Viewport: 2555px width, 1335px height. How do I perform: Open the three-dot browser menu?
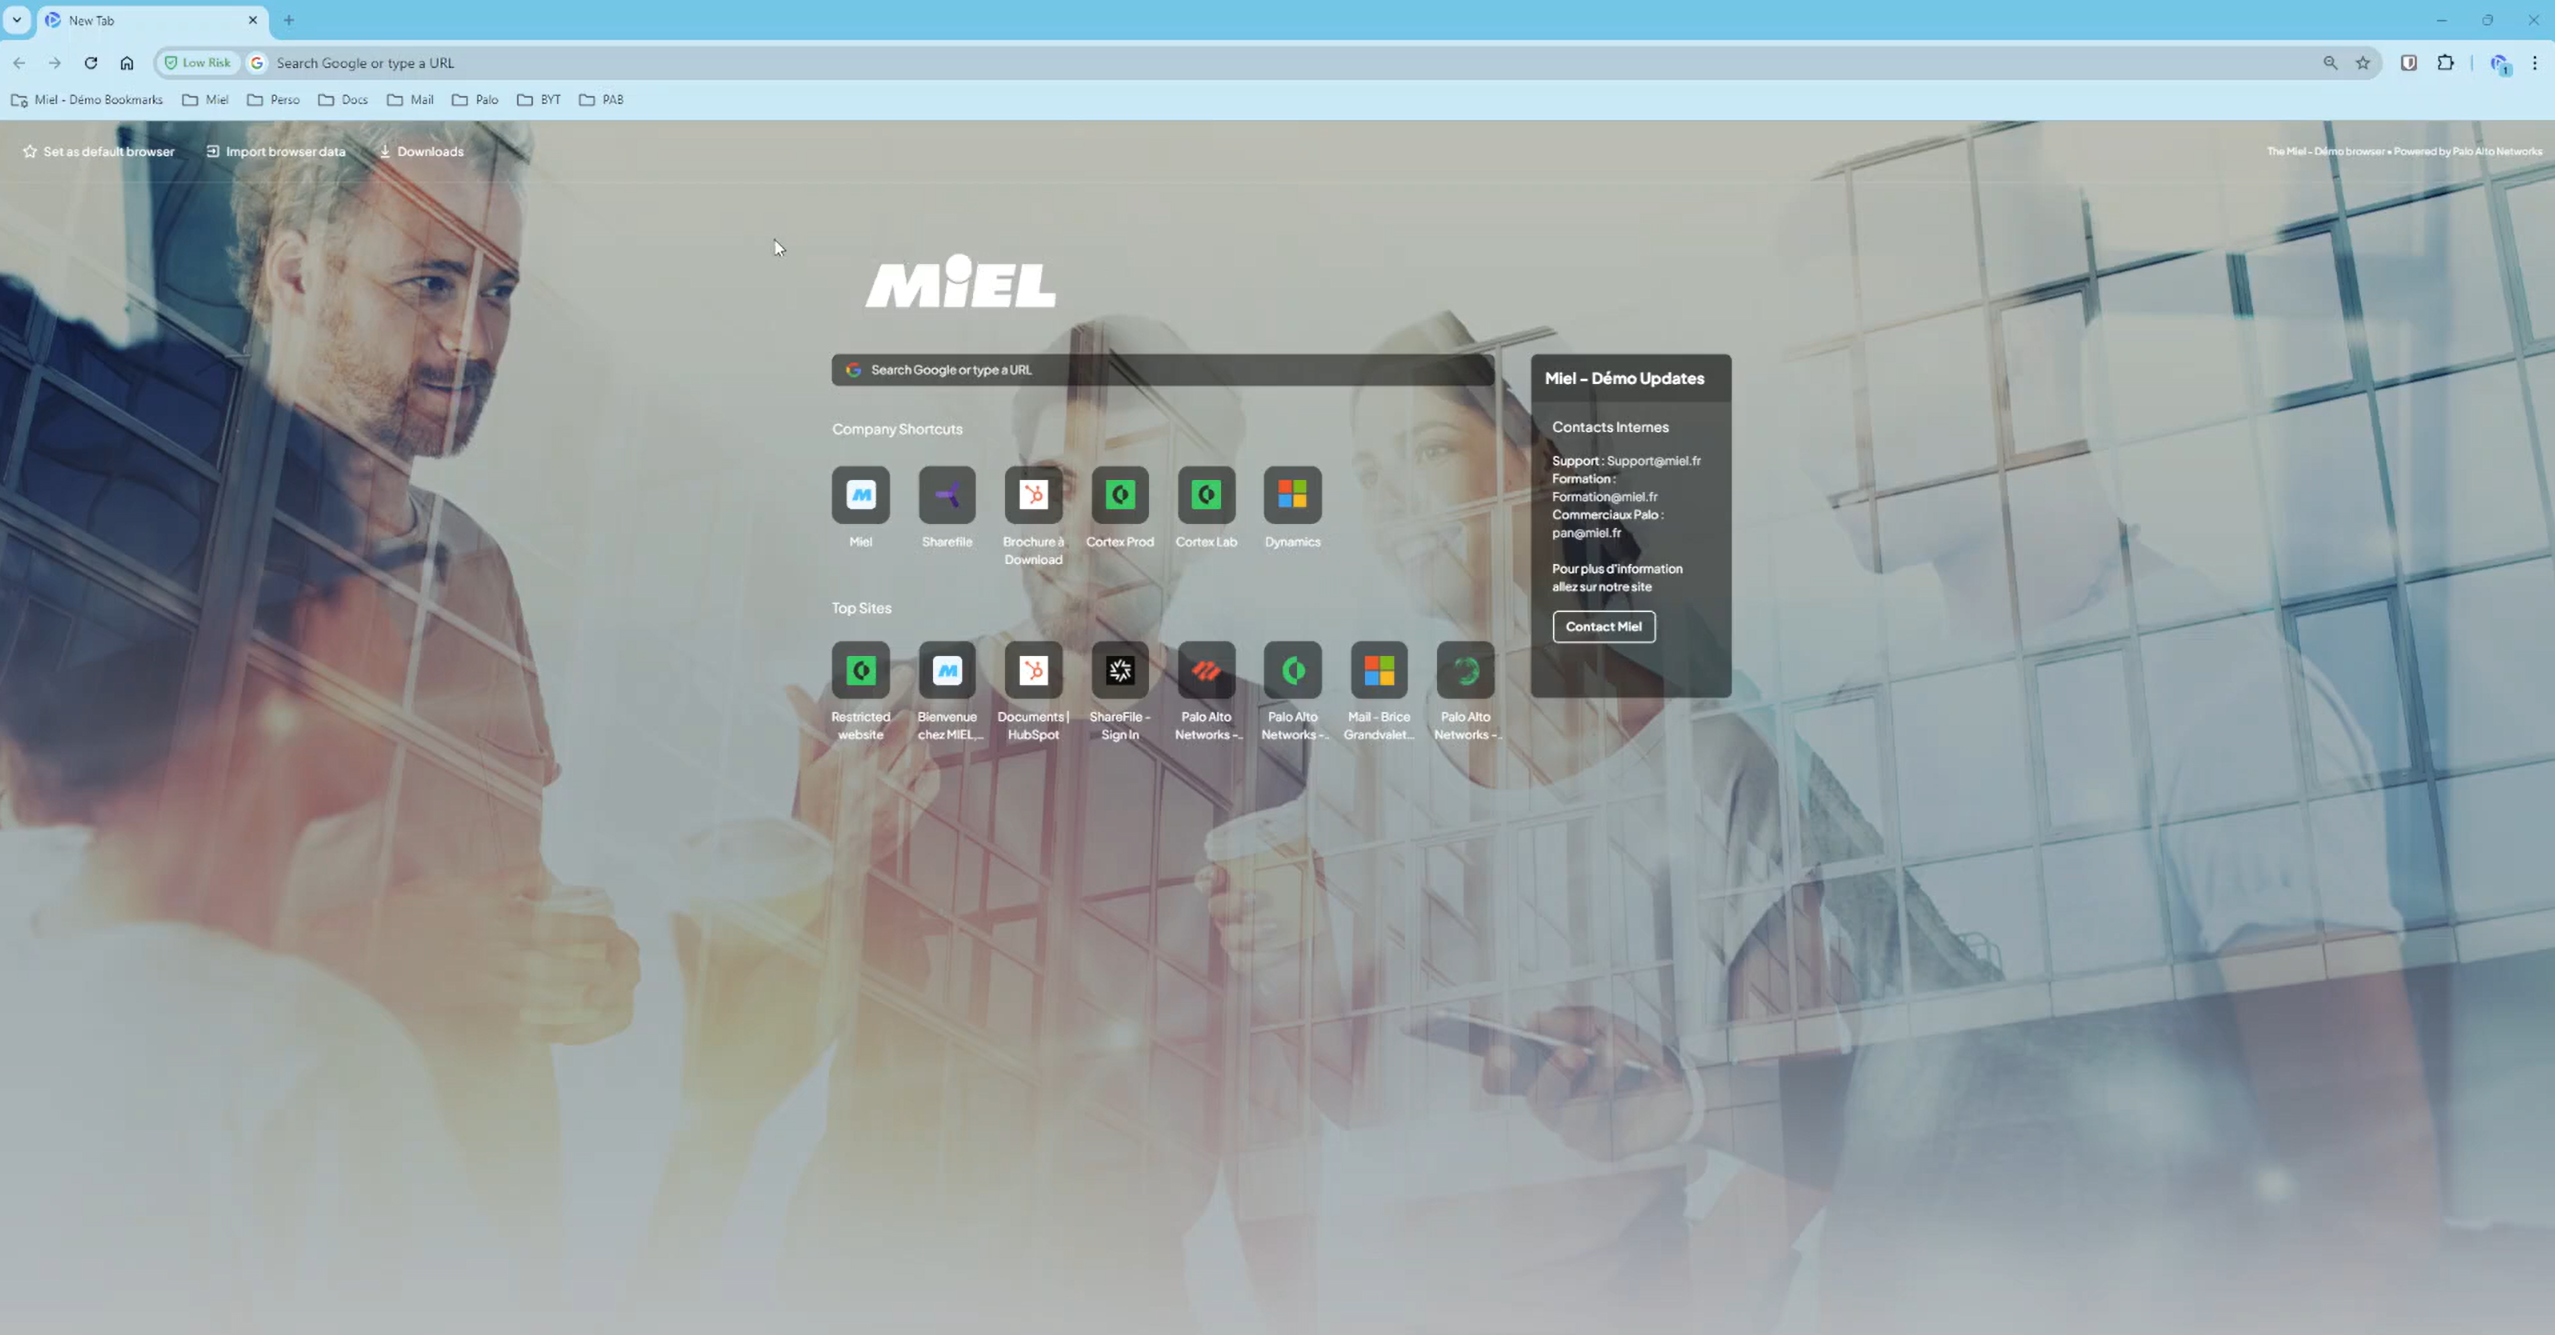click(2536, 62)
